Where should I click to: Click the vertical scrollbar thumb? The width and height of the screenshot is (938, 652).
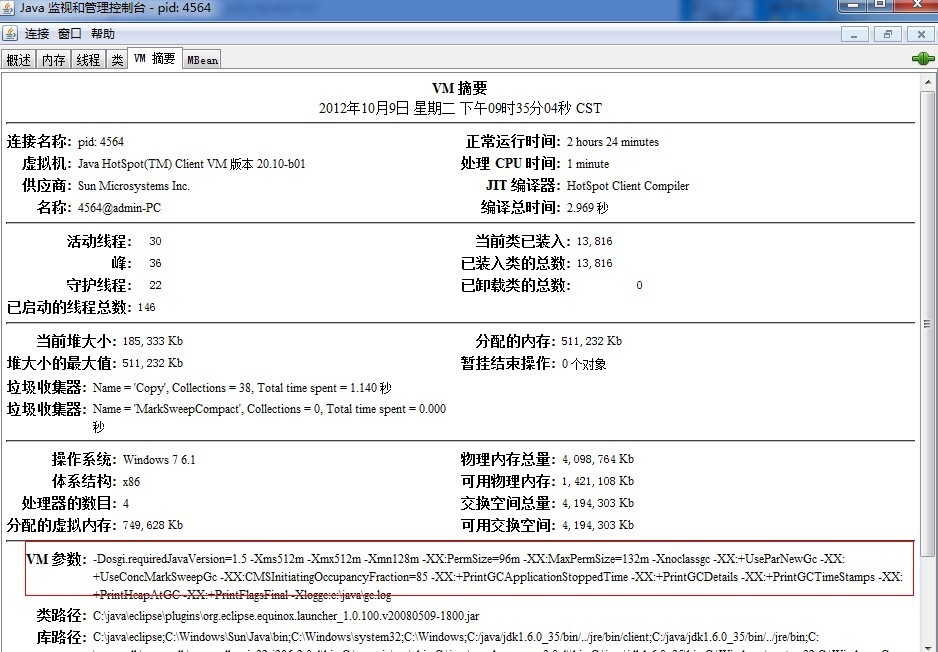[x=927, y=323]
